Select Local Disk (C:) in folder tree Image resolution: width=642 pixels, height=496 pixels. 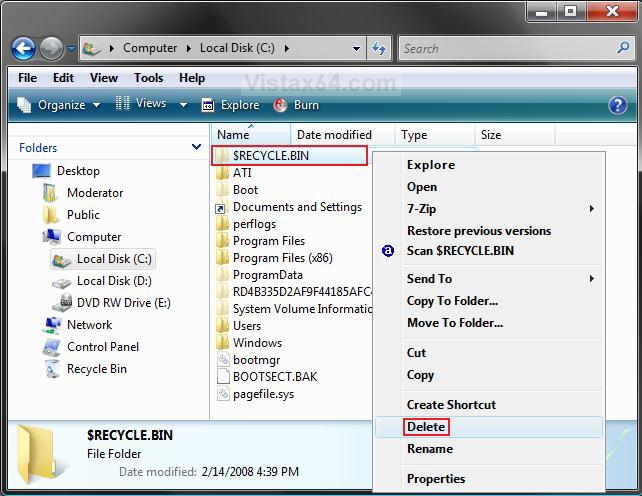(102, 259)
